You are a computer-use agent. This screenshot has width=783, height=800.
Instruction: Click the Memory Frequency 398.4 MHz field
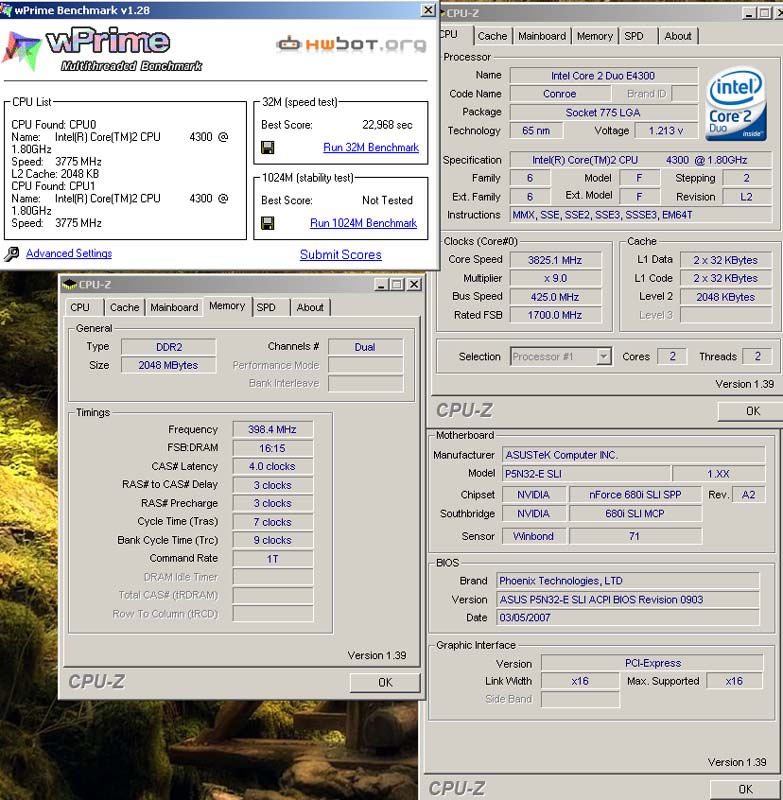tap(272, 430)
